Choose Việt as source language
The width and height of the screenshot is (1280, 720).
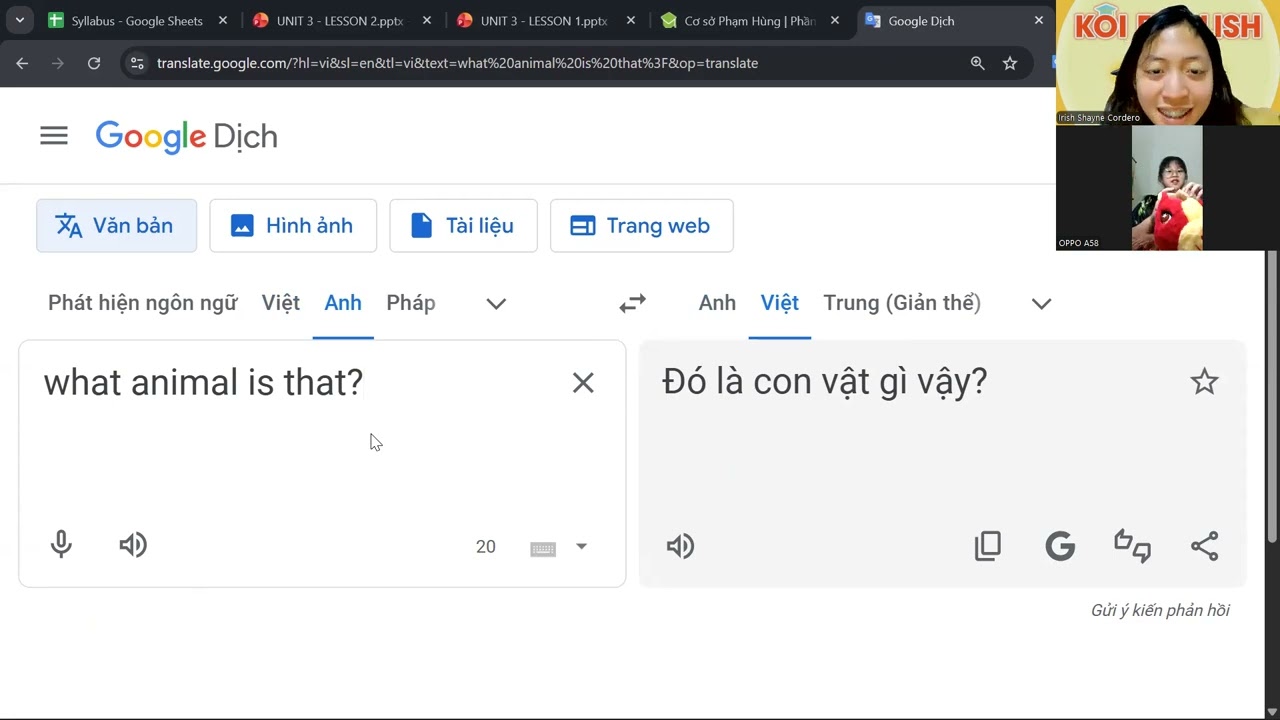point(281,303)
